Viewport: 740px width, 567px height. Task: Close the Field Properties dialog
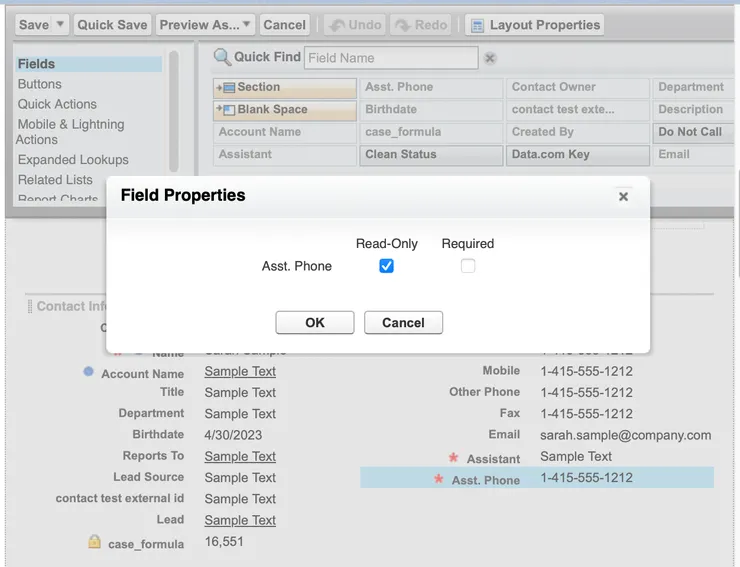(x=623, y=196)
